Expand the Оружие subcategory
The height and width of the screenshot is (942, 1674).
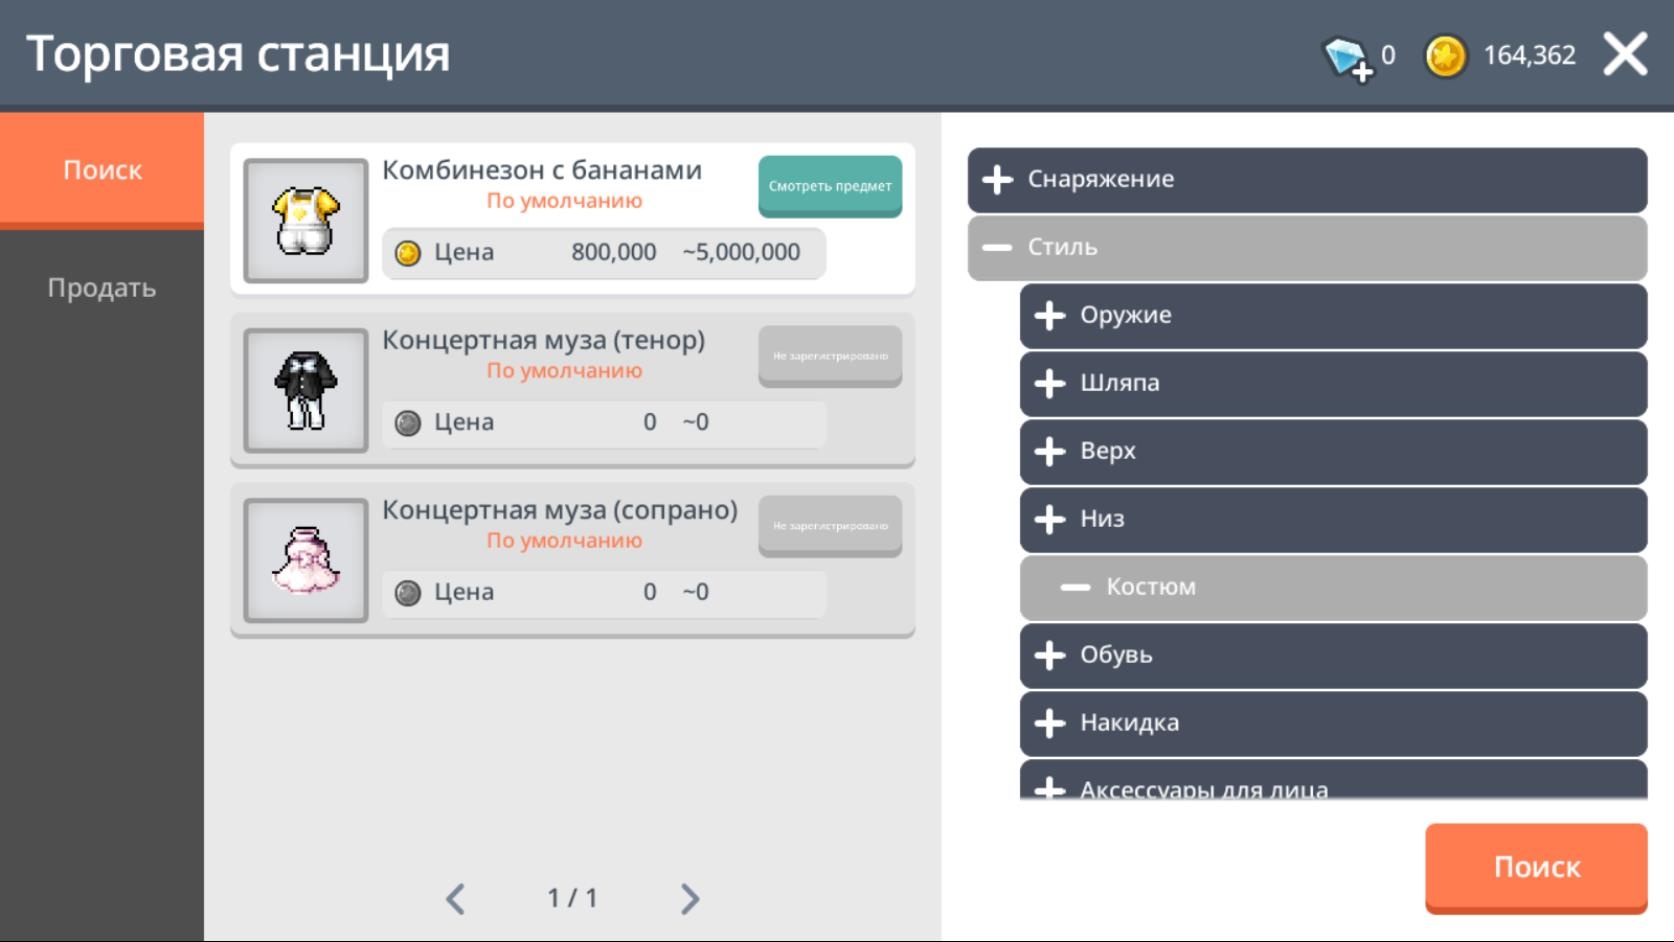(x=1333, y=316)
